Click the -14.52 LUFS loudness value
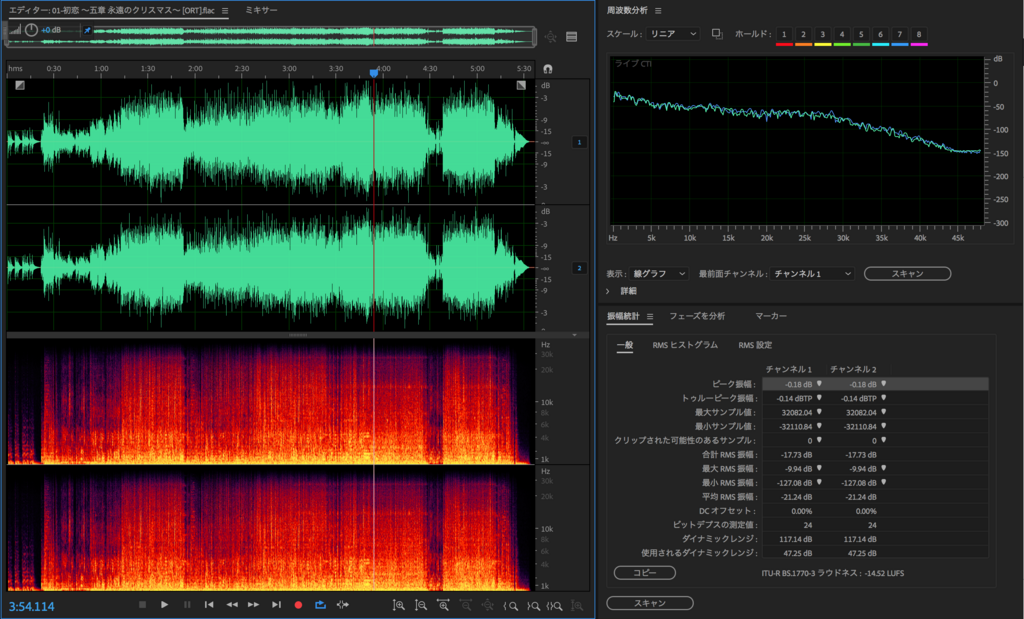 click(x=885, y=573)
